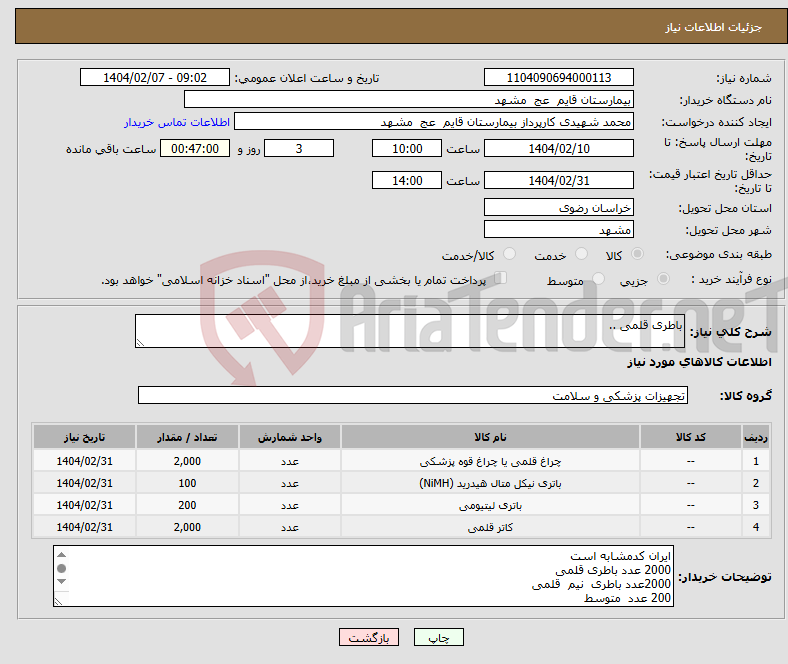The width and height of the screenshot is (788, 664).
Task: Select the کالا radio button
Action: coord(637,254)
